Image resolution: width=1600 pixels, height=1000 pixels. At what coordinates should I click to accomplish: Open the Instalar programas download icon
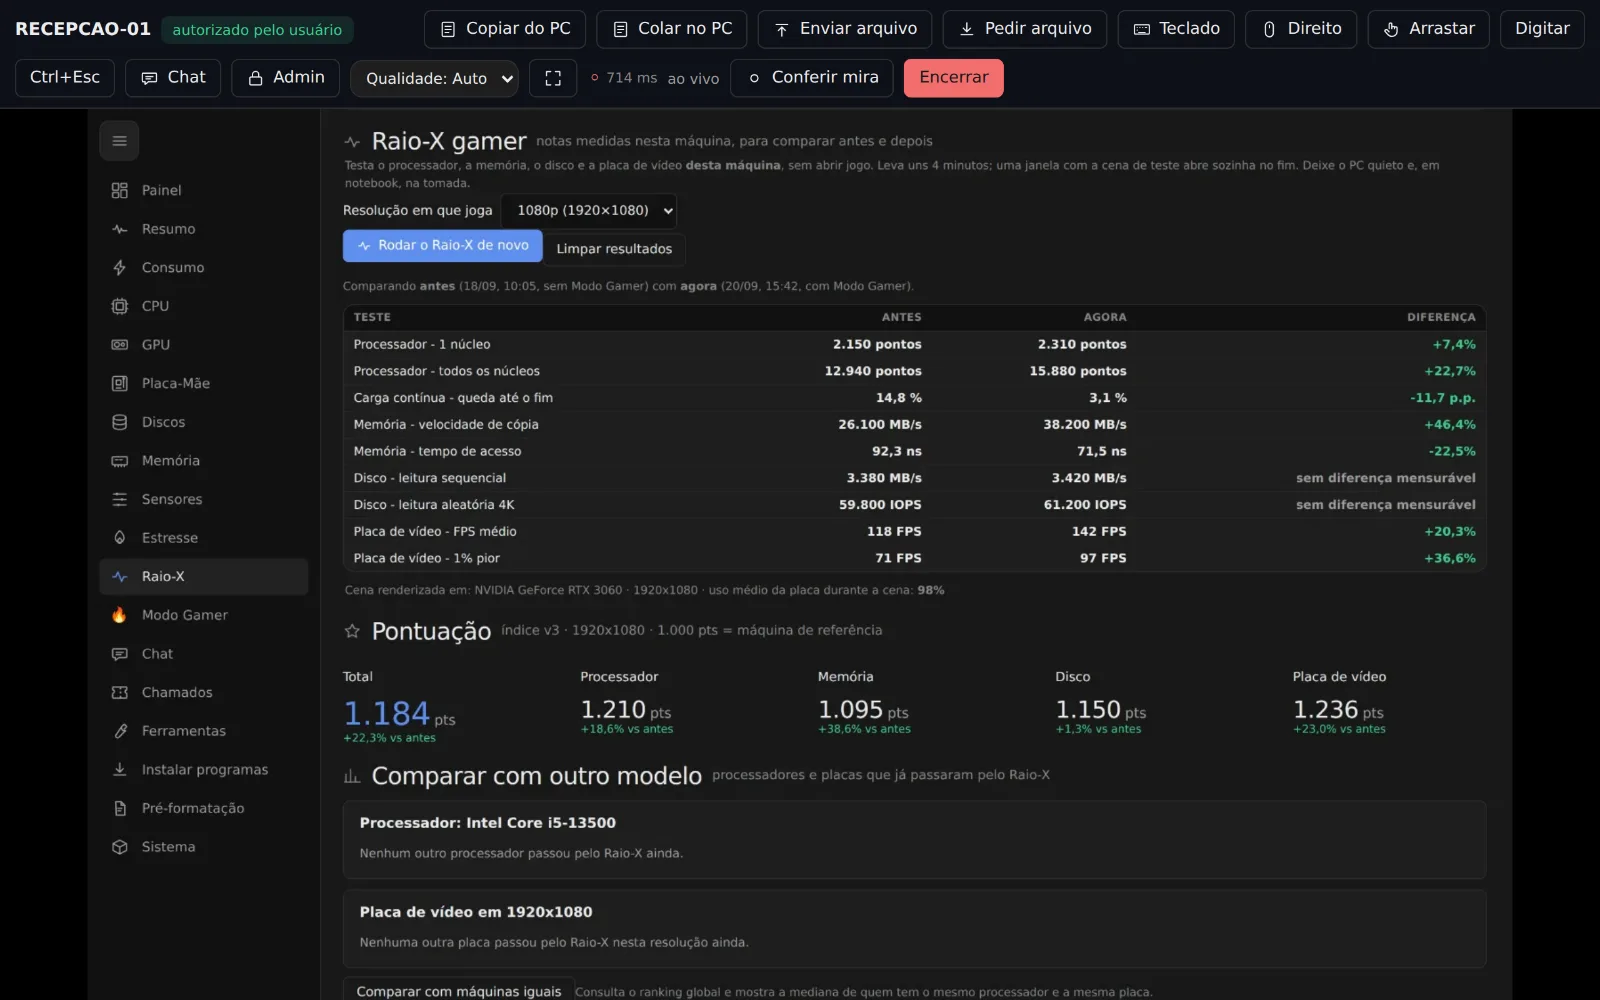tap(120, 770)
